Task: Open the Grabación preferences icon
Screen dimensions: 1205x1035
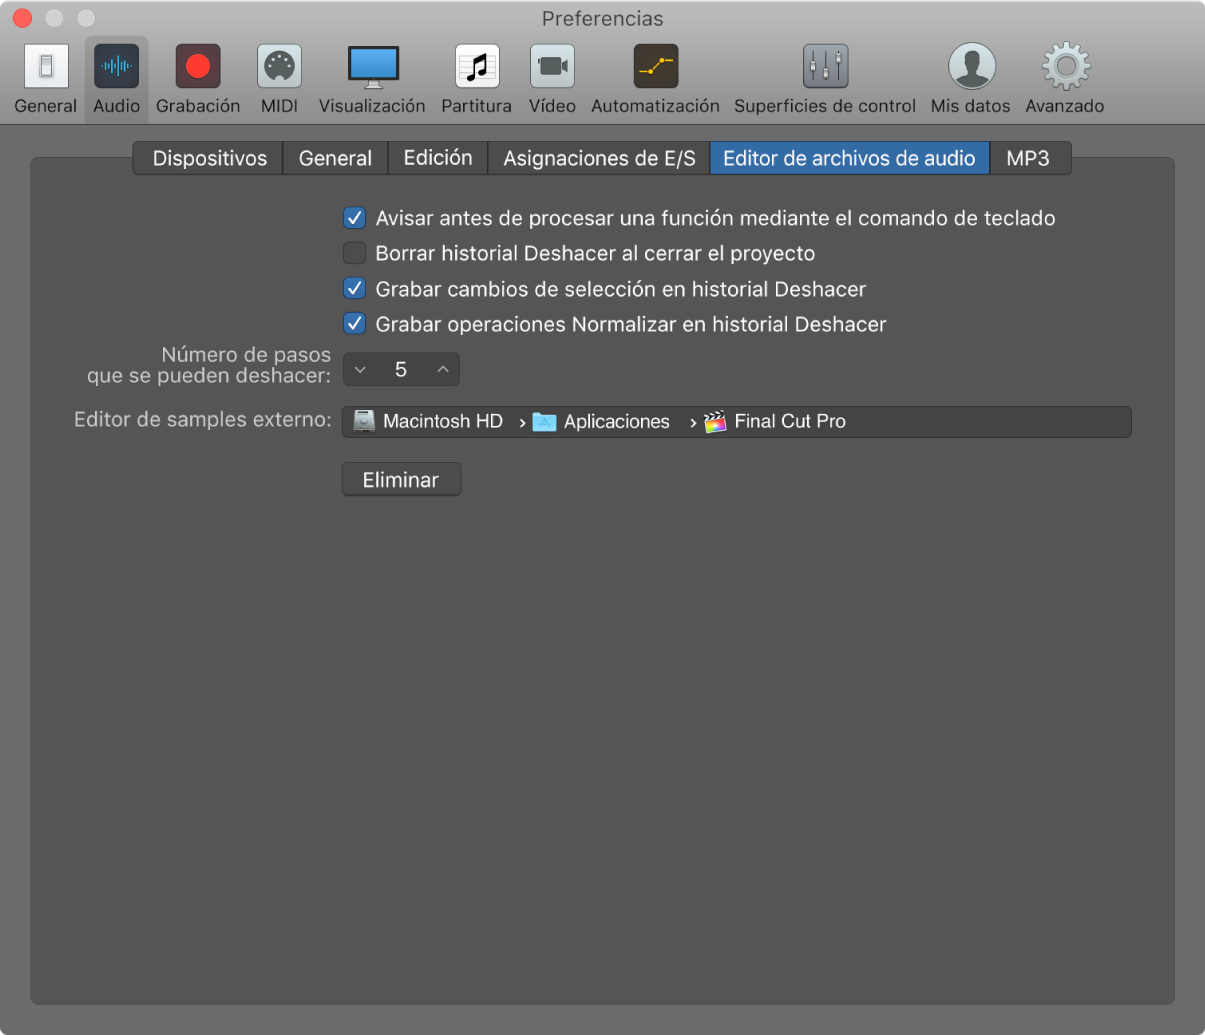Action: pos(198,68)
